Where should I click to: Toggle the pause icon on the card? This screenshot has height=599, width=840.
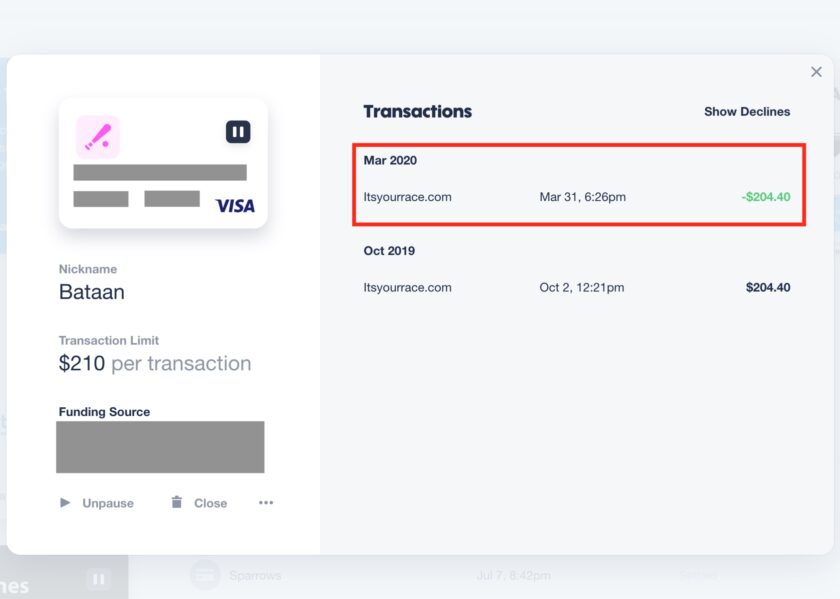pyautogui.click(x=238, y=132)
